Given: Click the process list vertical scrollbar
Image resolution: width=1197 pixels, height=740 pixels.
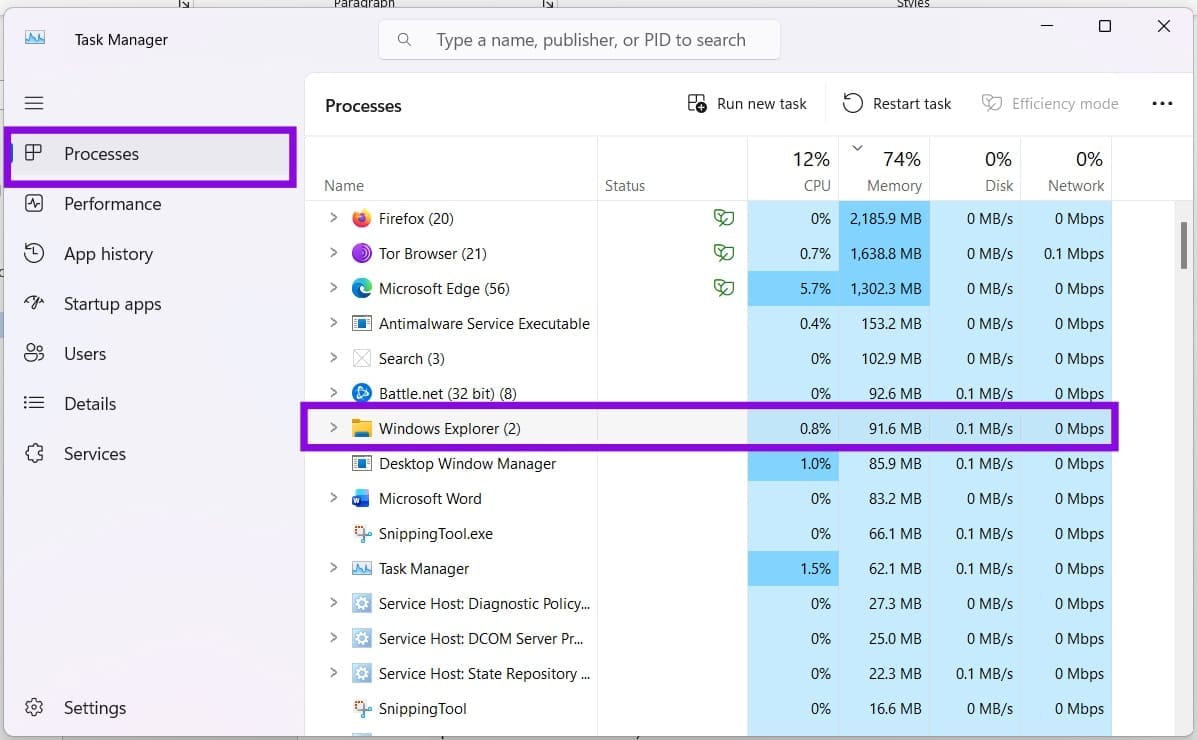Looking at the screenshot, I should (1184, 245).
